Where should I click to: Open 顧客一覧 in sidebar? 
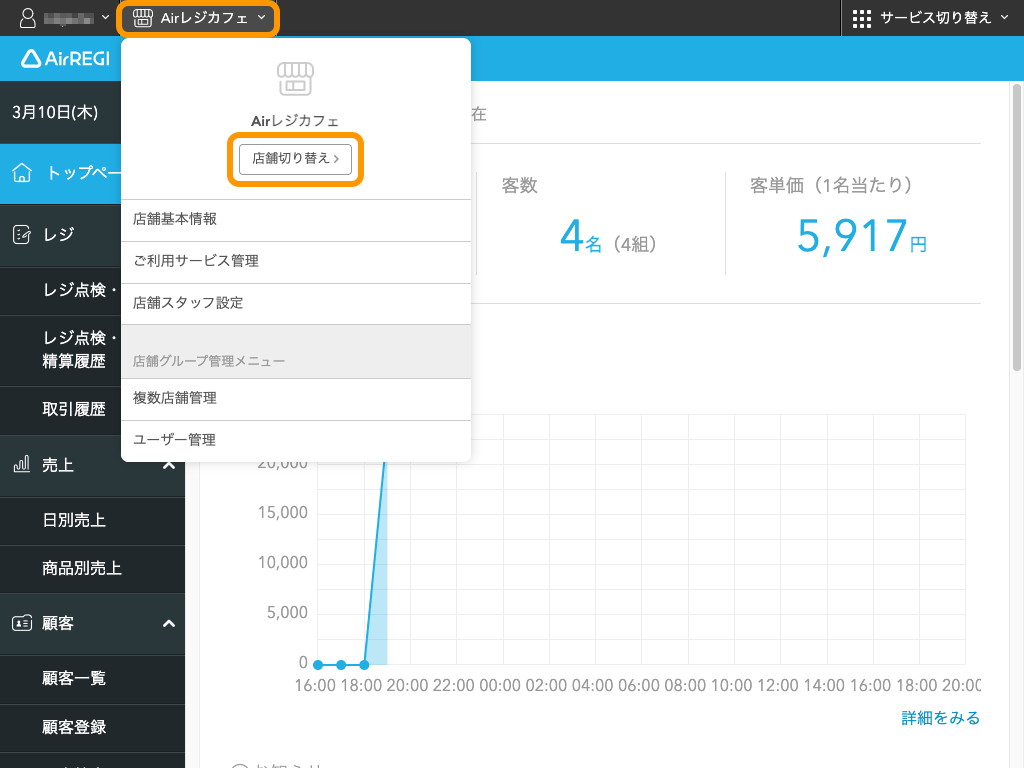click(92, 679)
